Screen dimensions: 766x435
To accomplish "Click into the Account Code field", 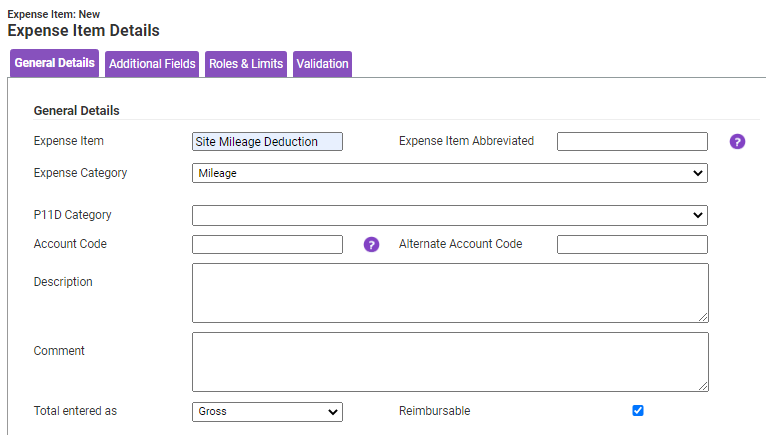I will click(267, 244).
